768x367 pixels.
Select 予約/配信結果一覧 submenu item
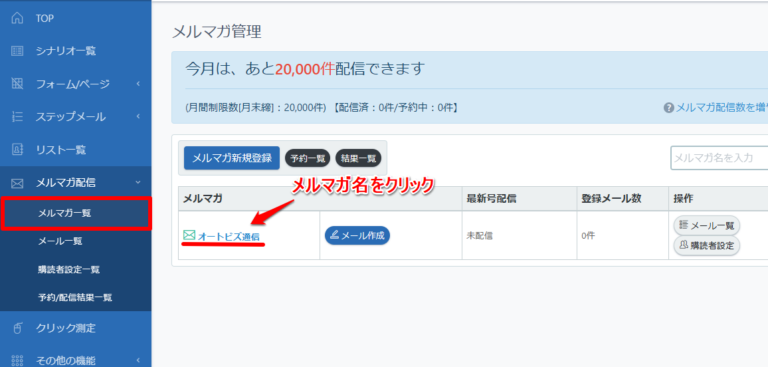75,297
